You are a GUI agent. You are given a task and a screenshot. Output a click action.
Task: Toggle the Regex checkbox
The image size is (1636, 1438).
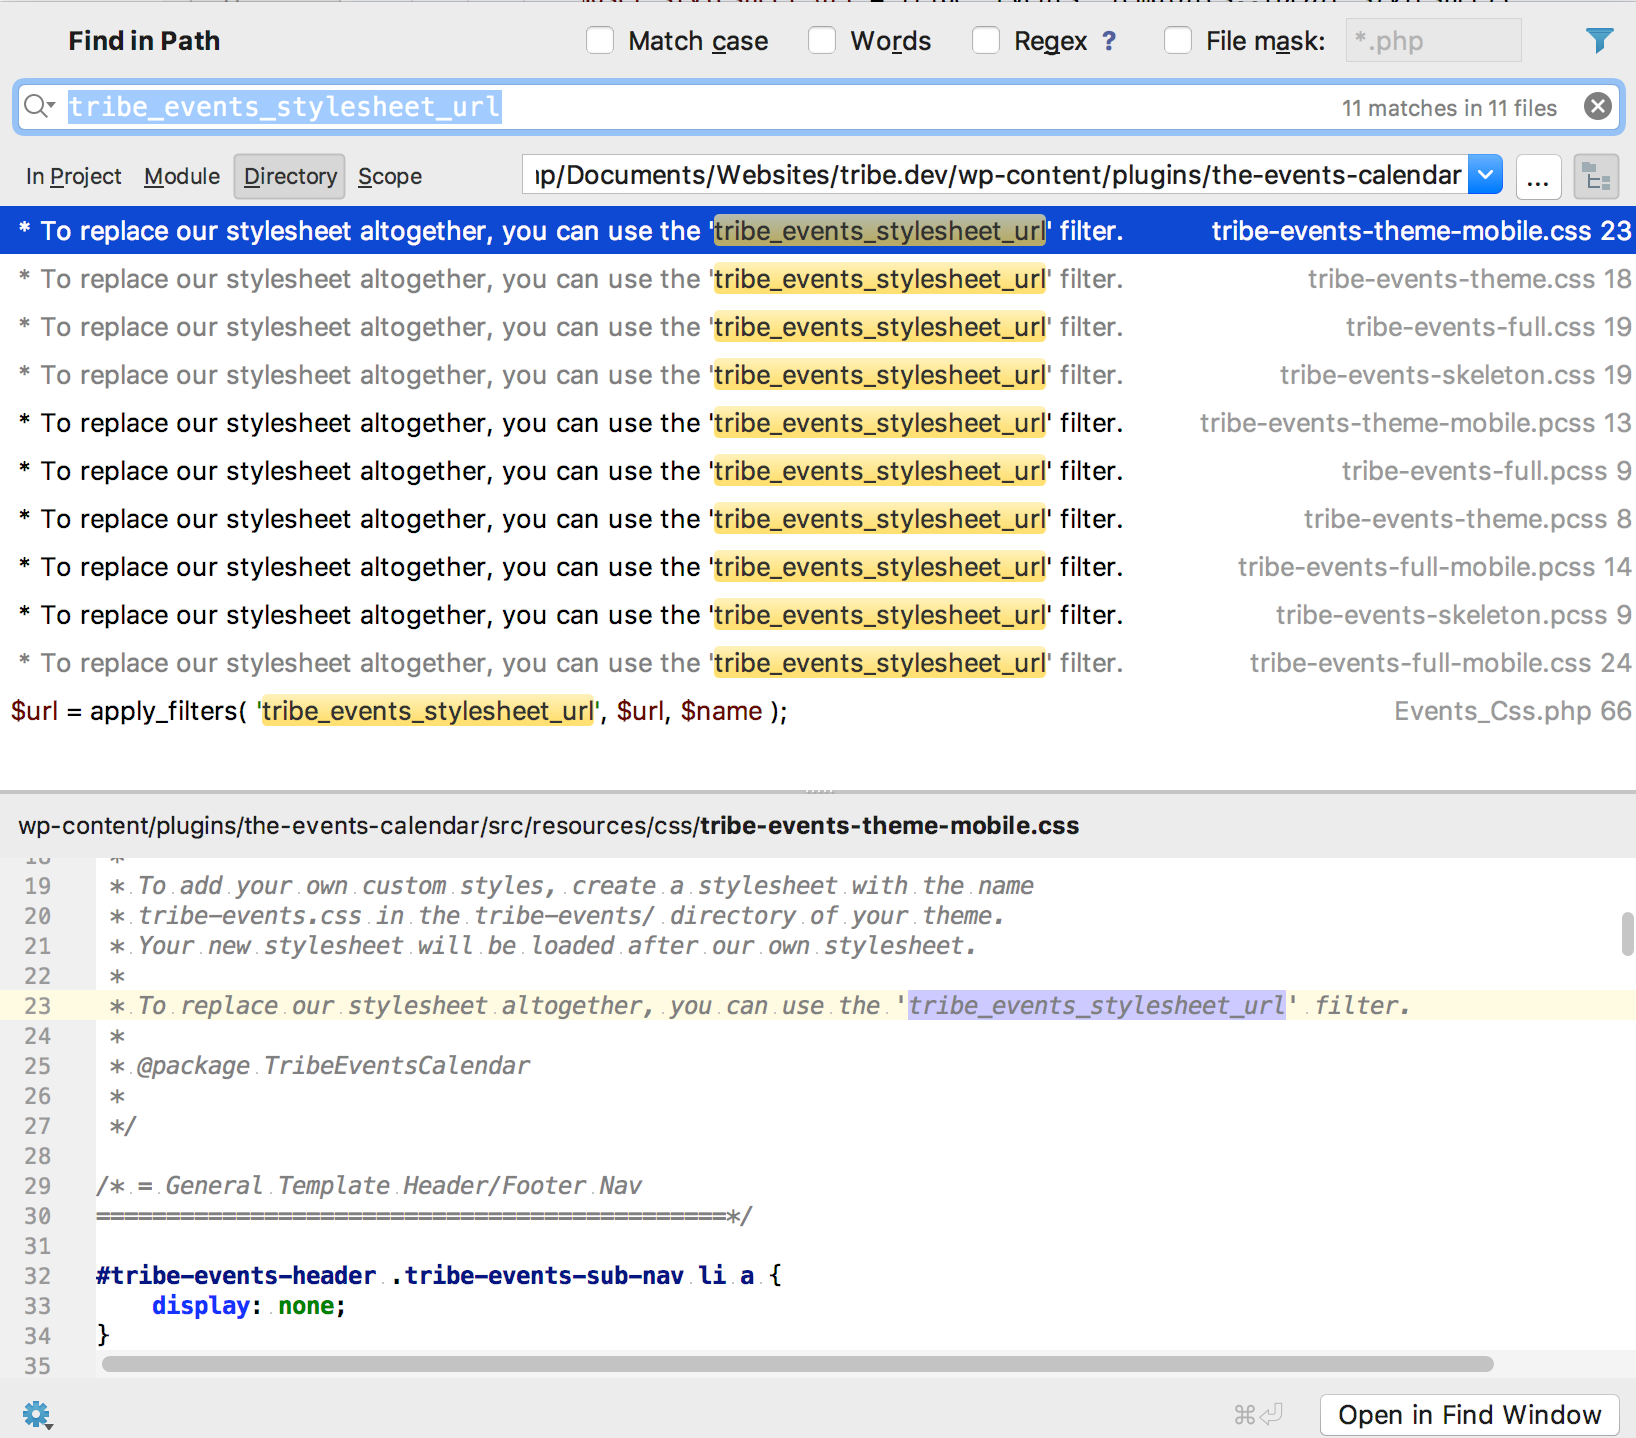pos(986,41)
